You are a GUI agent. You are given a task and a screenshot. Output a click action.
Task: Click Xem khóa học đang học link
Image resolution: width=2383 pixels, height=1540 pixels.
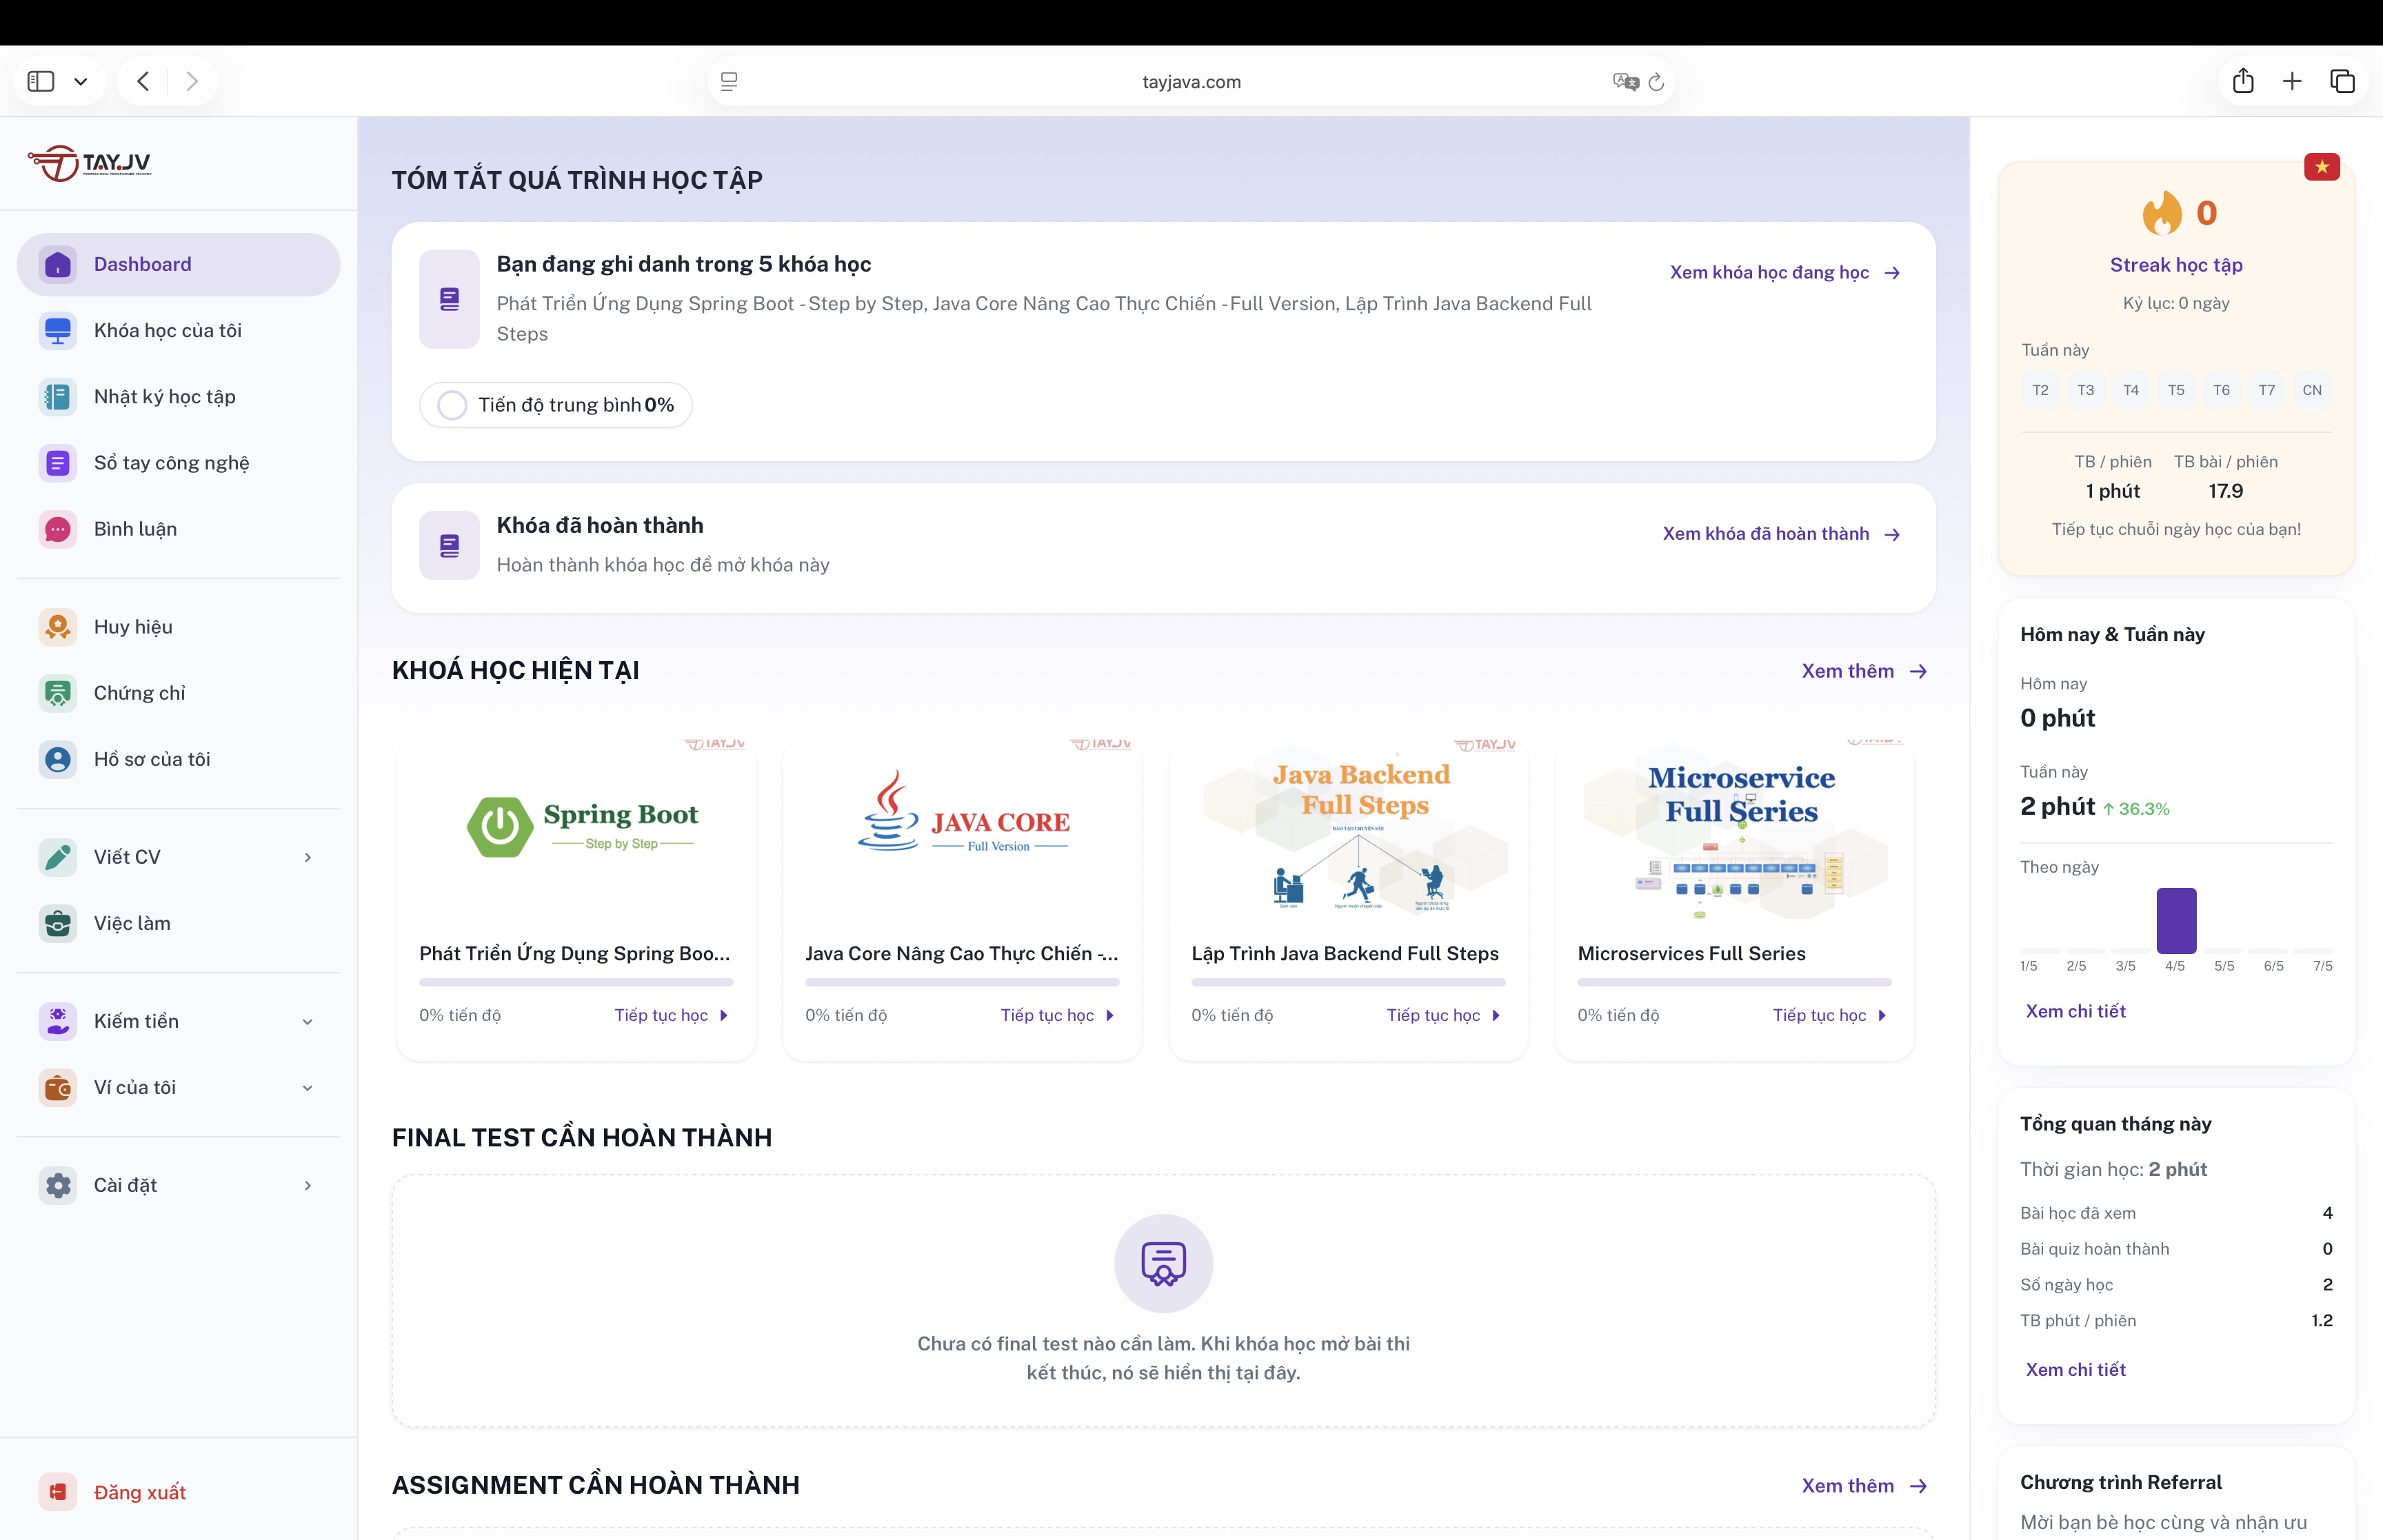coord(1784,272)
